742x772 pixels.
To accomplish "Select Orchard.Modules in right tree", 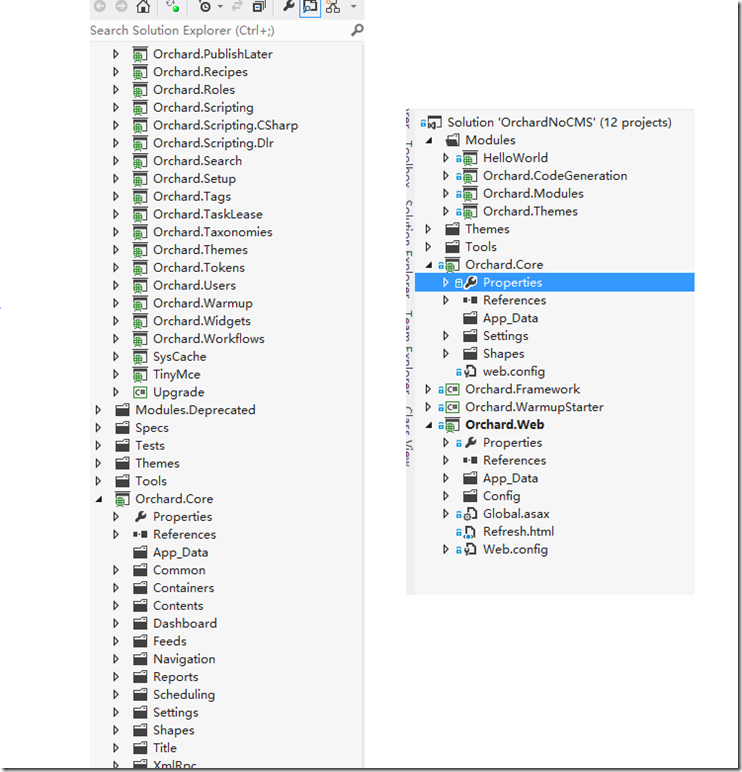I will [533, 193].
